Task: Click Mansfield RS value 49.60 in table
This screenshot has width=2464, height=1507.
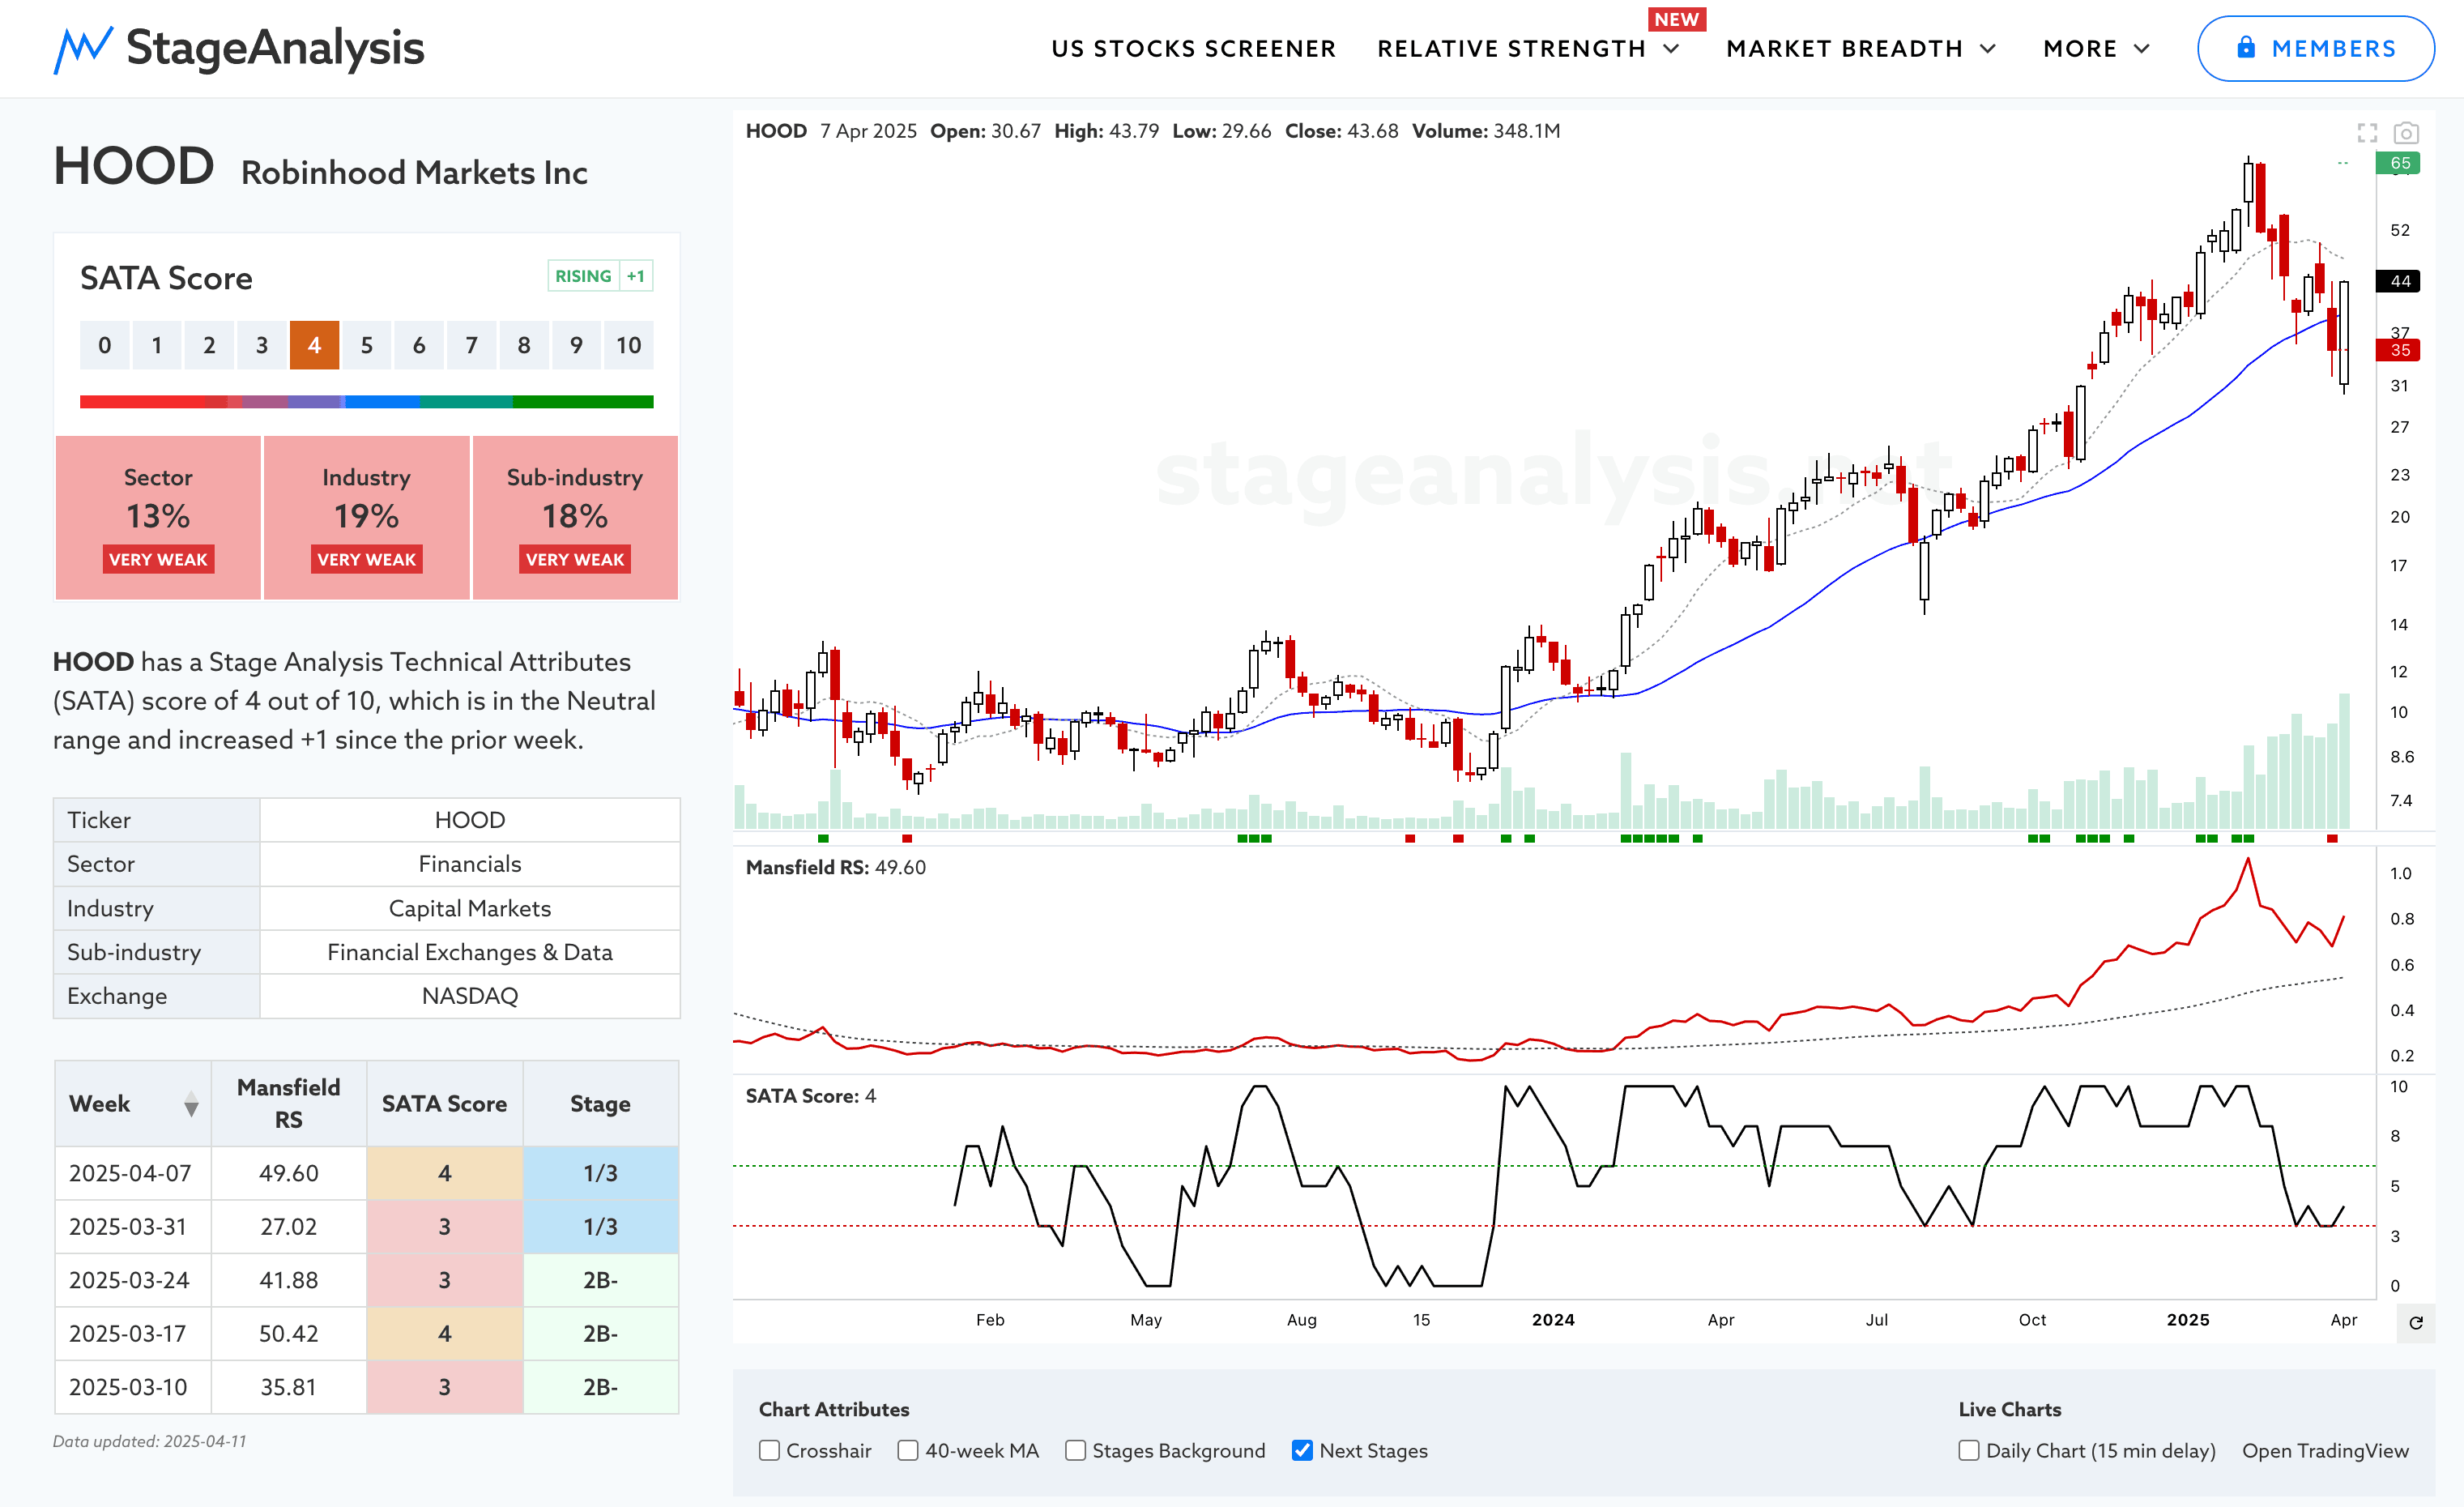Action: click(289, 1173)
